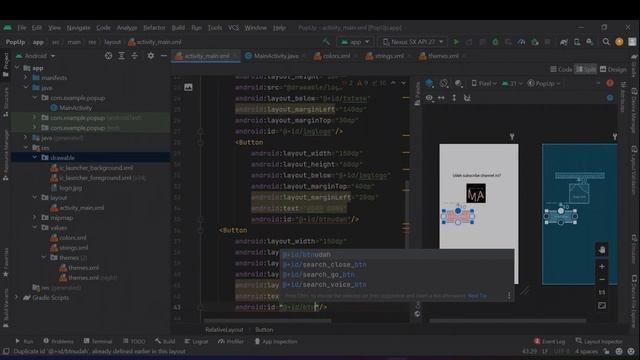Open the Profiler tool window
Image resolution: width=640 pixels, height=360 pixels.
tap(231, 341)
